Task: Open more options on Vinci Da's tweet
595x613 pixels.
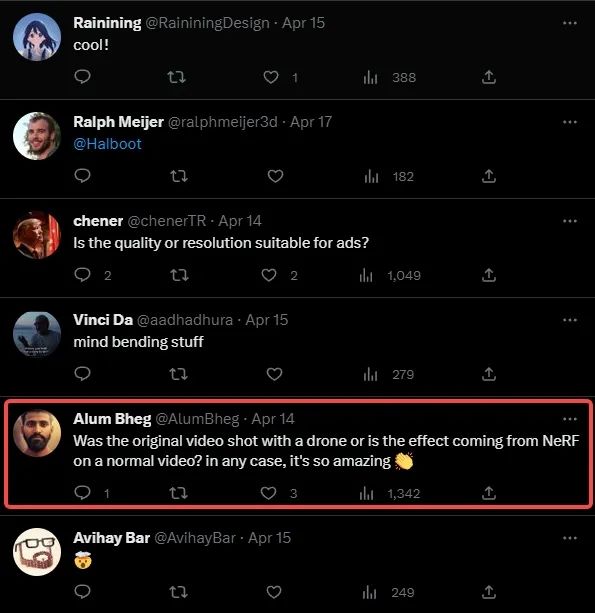Action: pyautogui.click(x=570, y=320)
